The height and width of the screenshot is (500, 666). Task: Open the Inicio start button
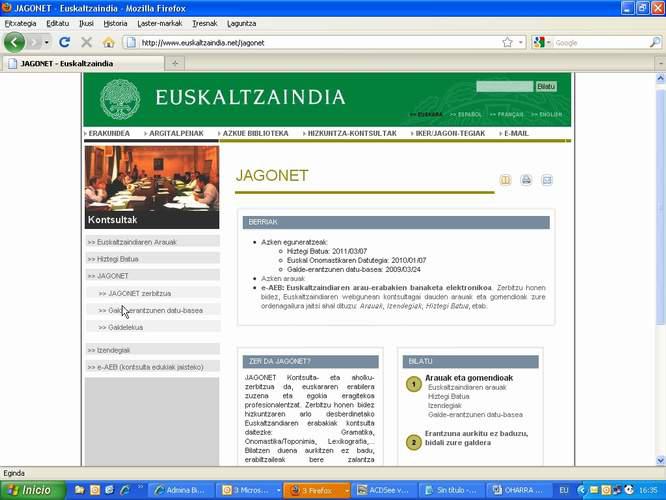33,490
